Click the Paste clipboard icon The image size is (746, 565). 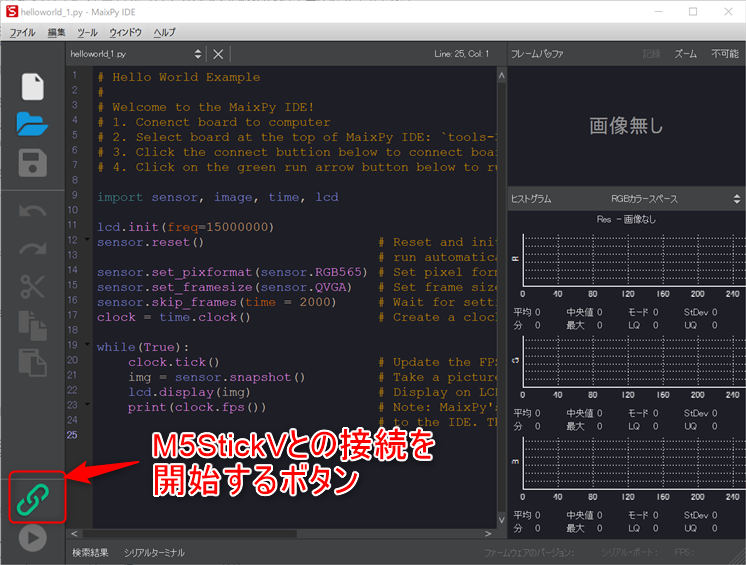coord(33,363)
